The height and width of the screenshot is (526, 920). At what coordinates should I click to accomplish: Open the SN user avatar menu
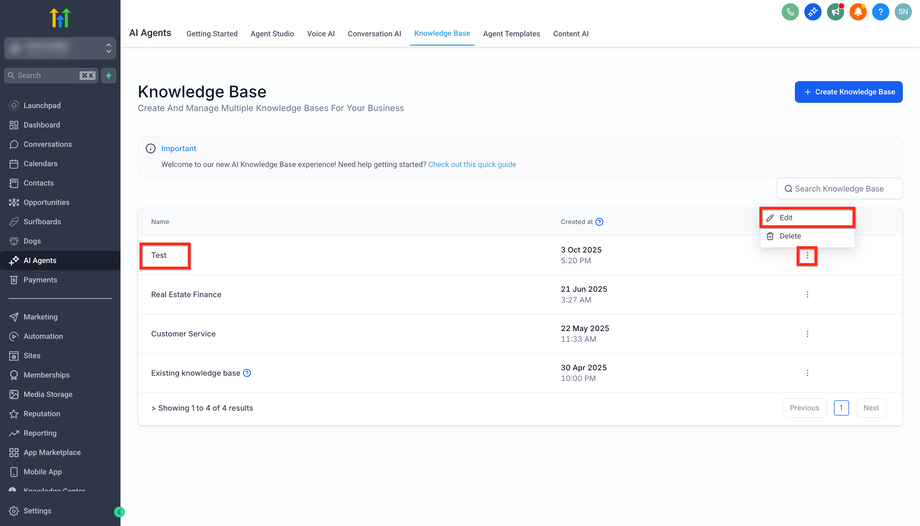pyautogui.click(x=903, y=12)
